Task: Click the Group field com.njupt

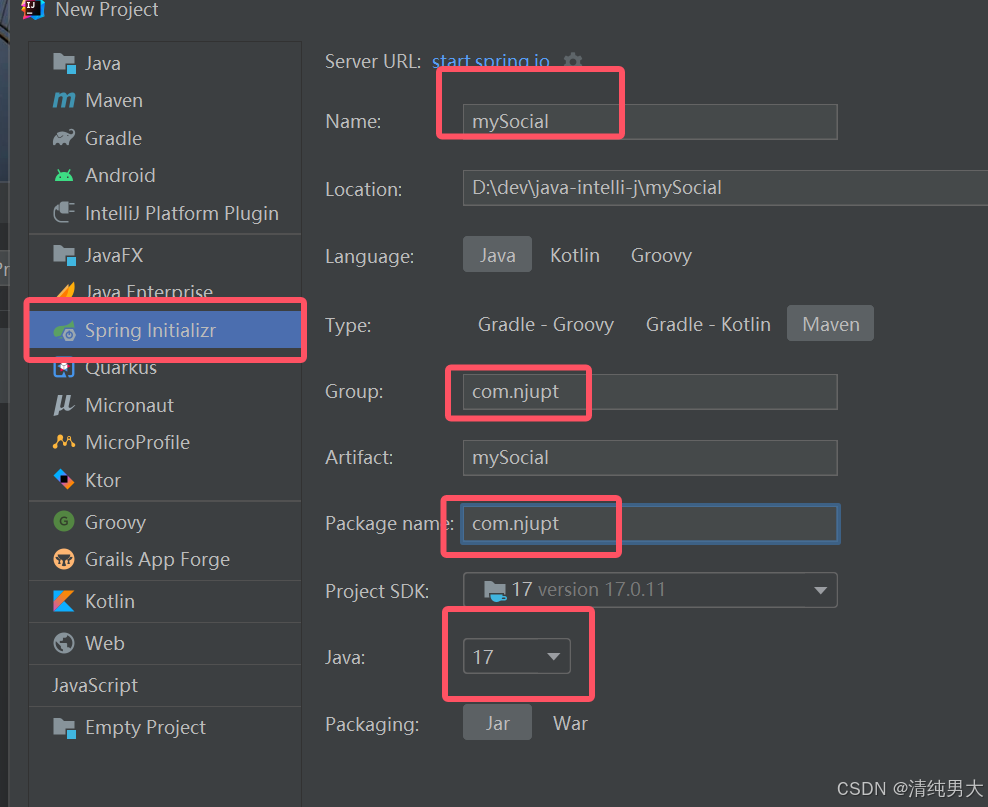Action: (650, 392)
